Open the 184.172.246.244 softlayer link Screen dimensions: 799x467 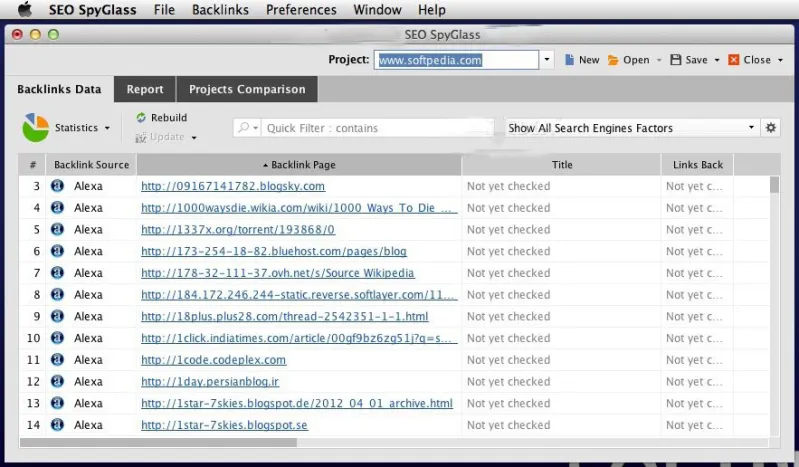point(299,295)
